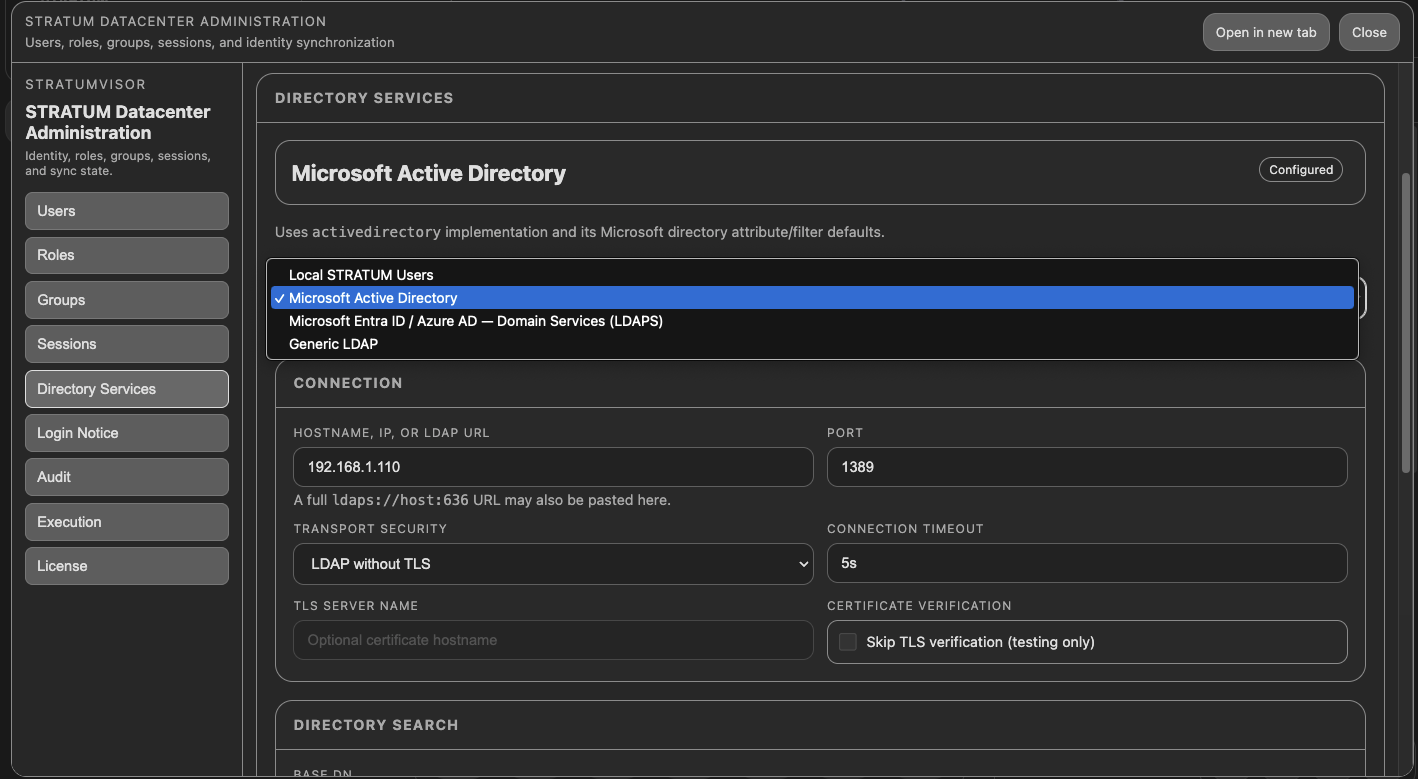Open the Transport Security dropdown
1418x779 pixels.
pos(553,564)
